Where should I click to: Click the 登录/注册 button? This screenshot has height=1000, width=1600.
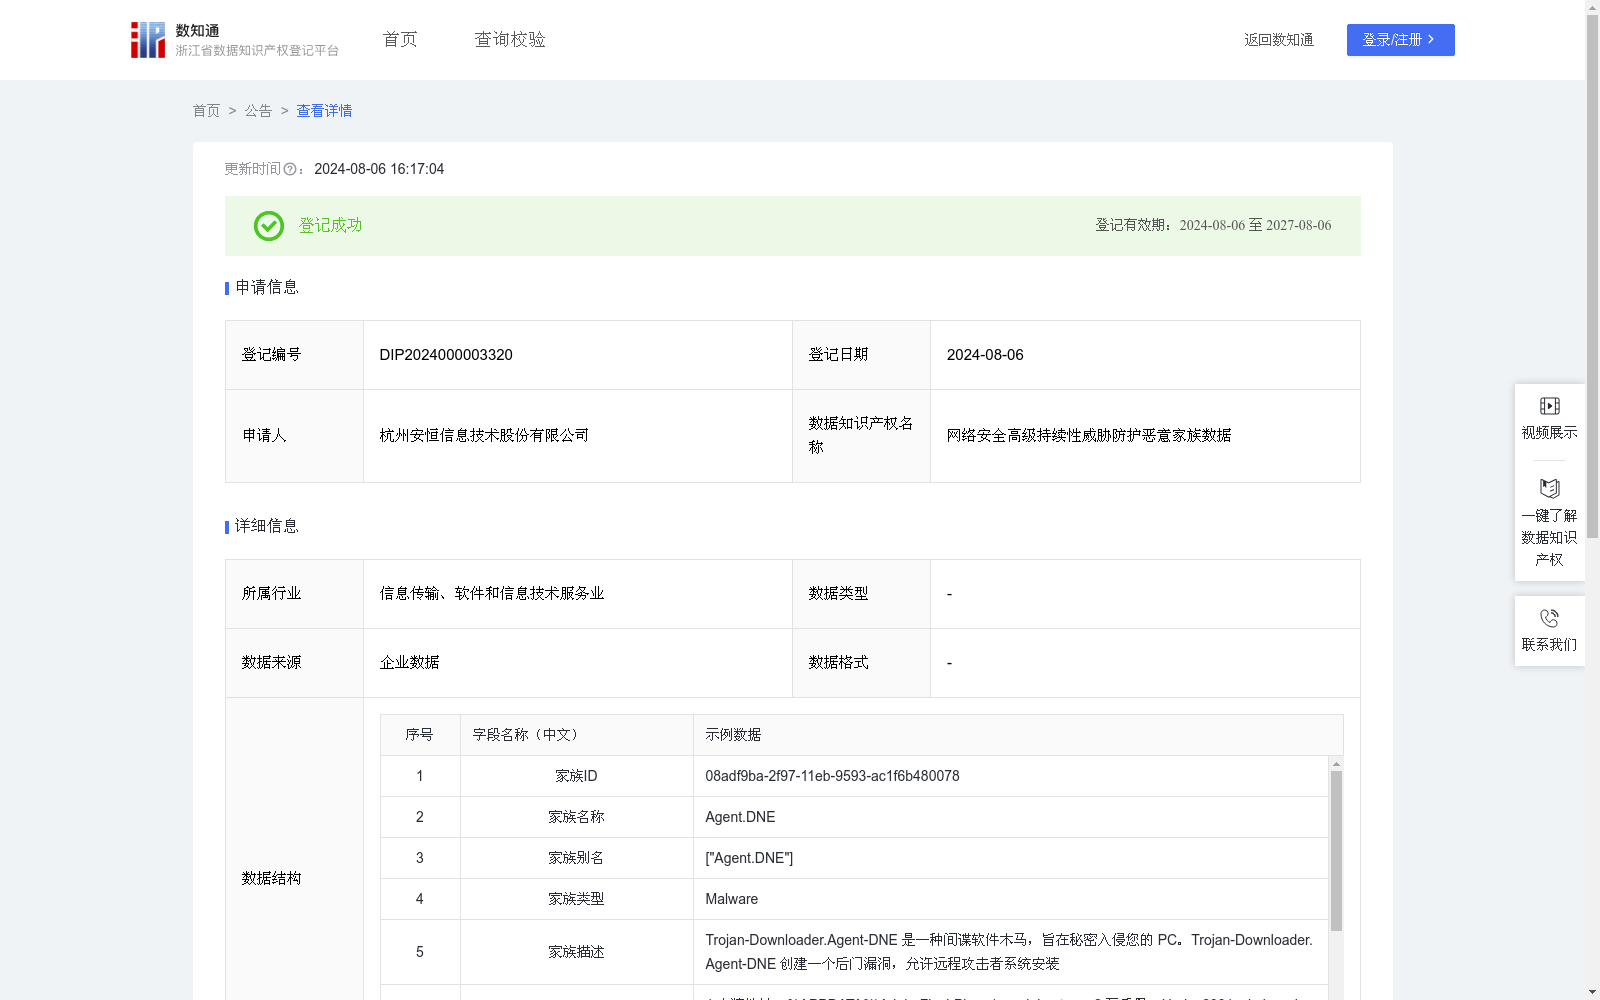[x=1400, y=40]
